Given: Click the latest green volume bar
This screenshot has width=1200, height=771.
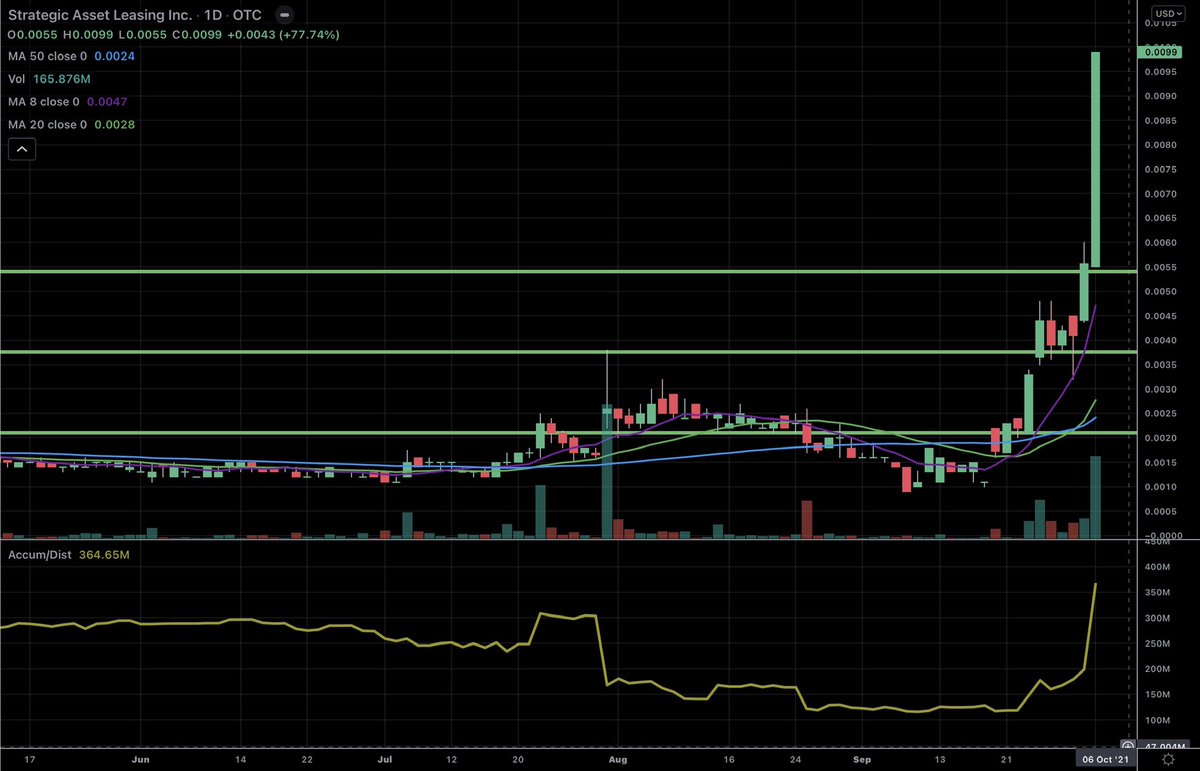Looking at the screenshot, I should (x=1095, y=496).
